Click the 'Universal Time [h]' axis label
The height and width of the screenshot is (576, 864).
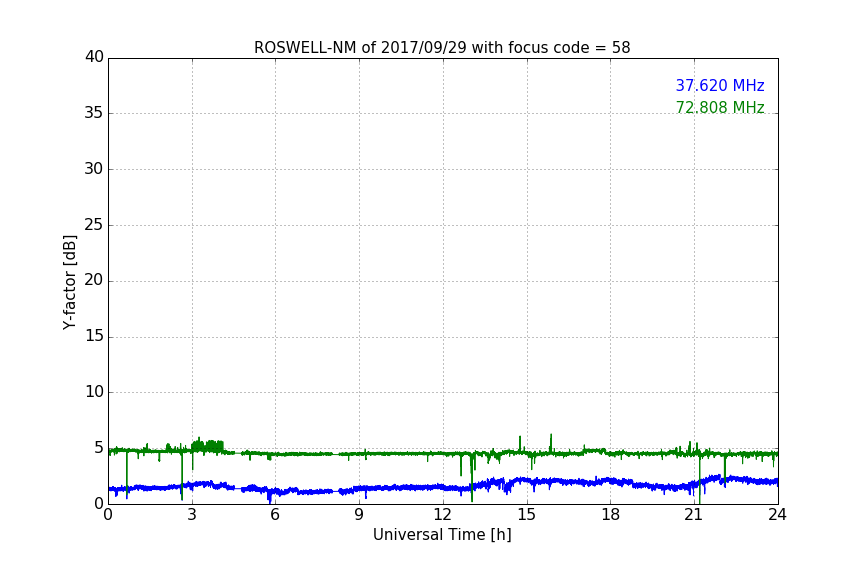point(442,535)
